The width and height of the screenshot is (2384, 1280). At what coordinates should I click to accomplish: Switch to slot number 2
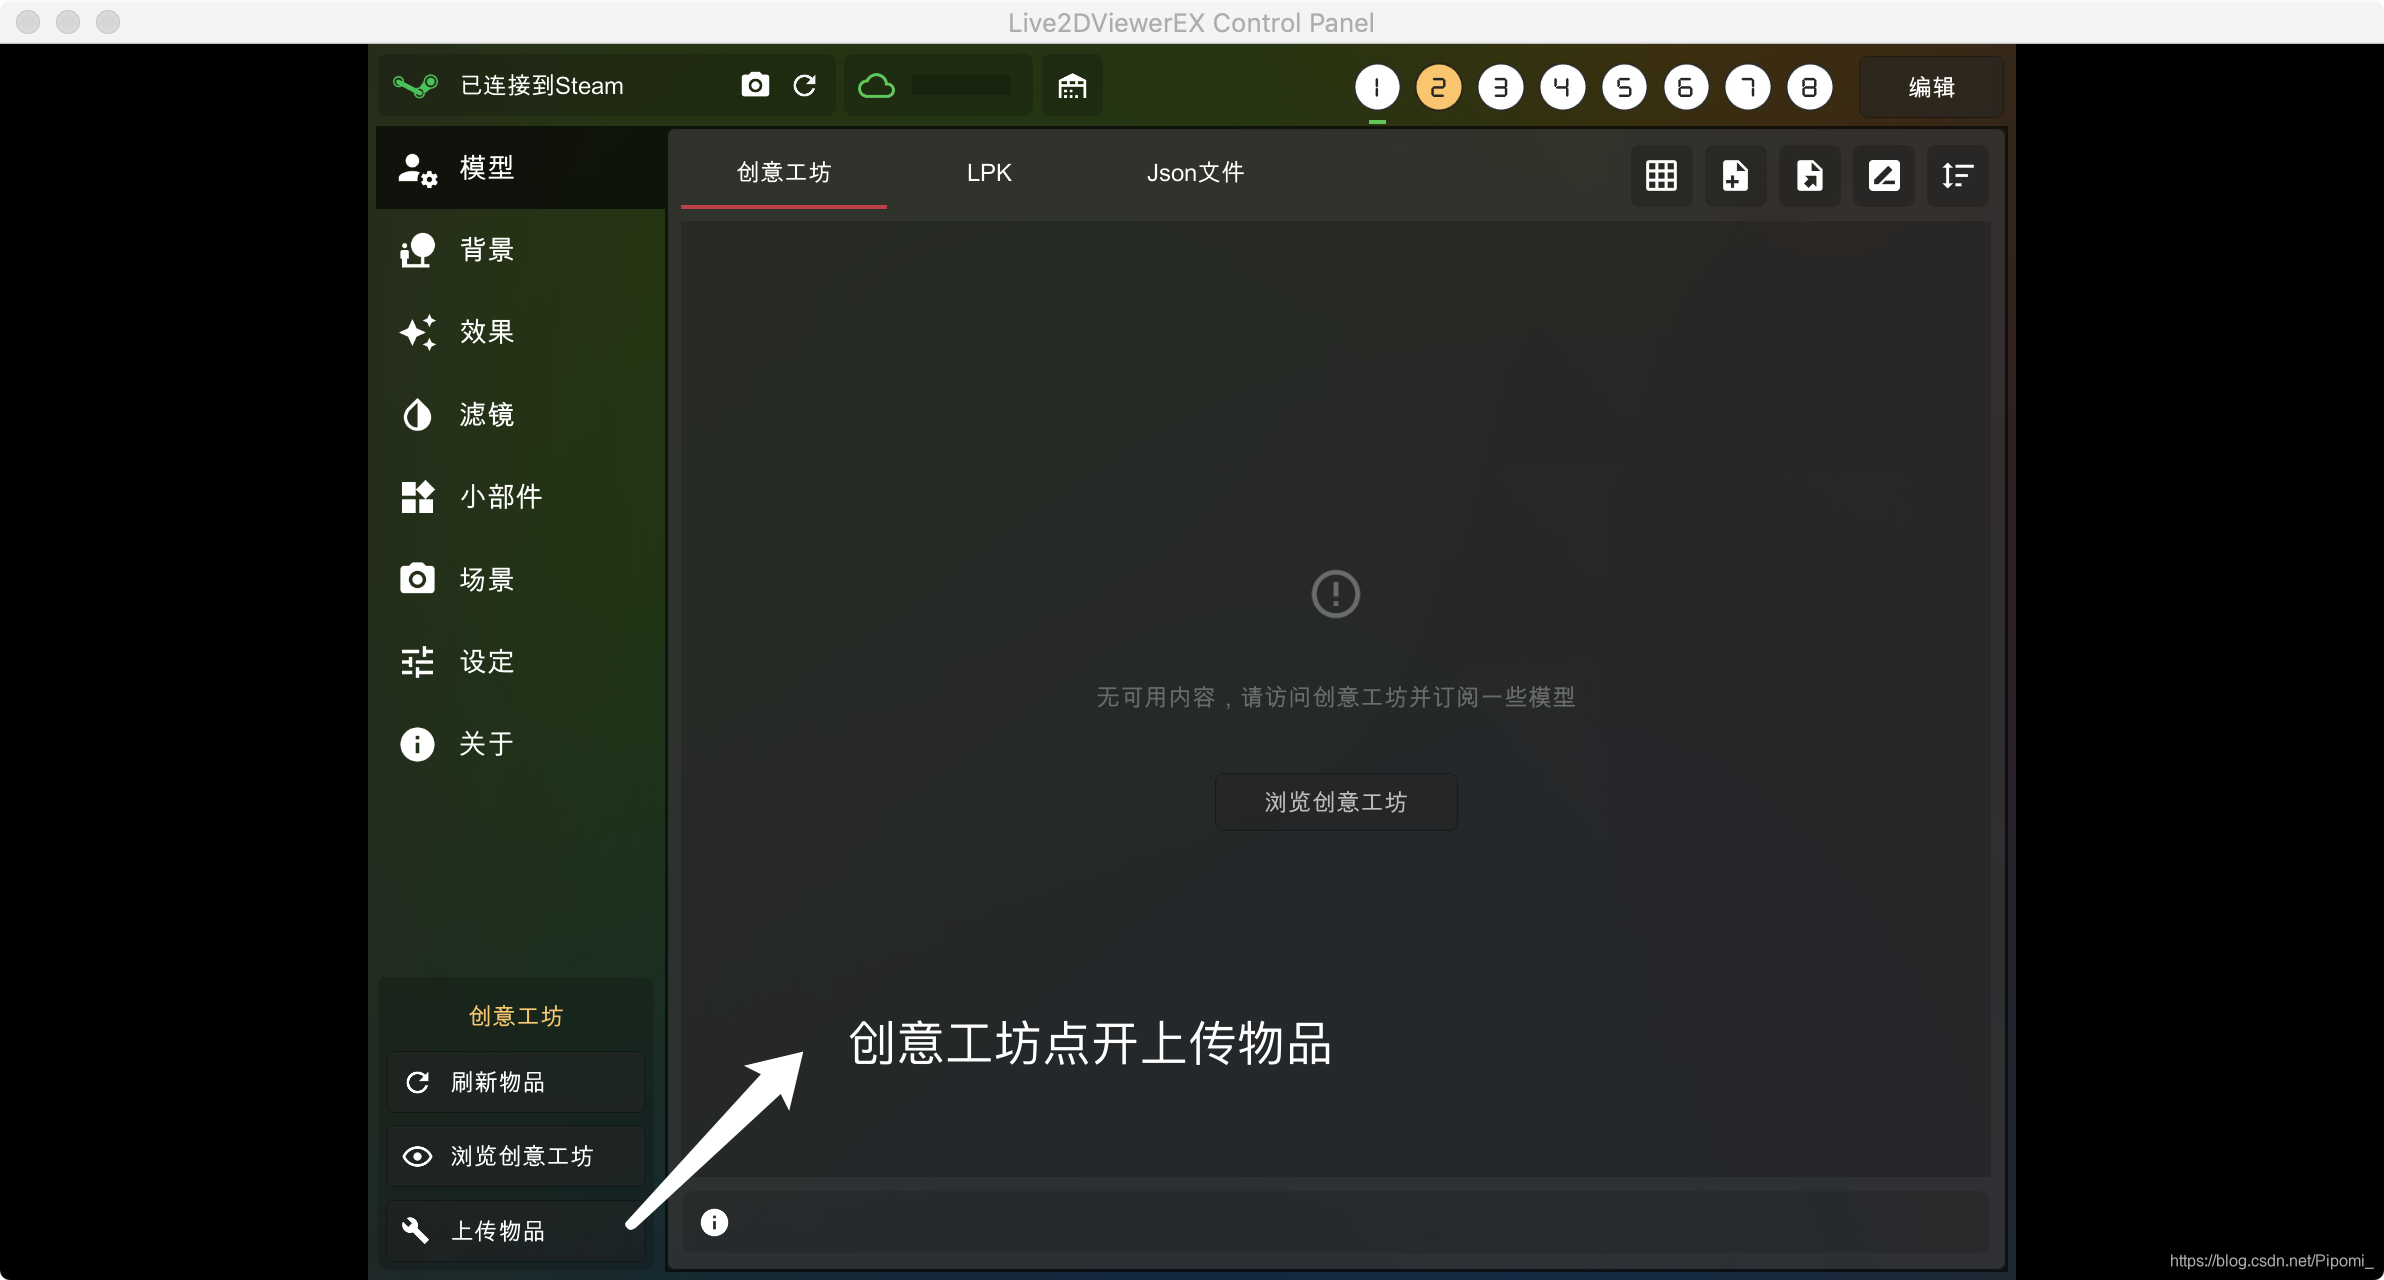tap(1438, 87)
